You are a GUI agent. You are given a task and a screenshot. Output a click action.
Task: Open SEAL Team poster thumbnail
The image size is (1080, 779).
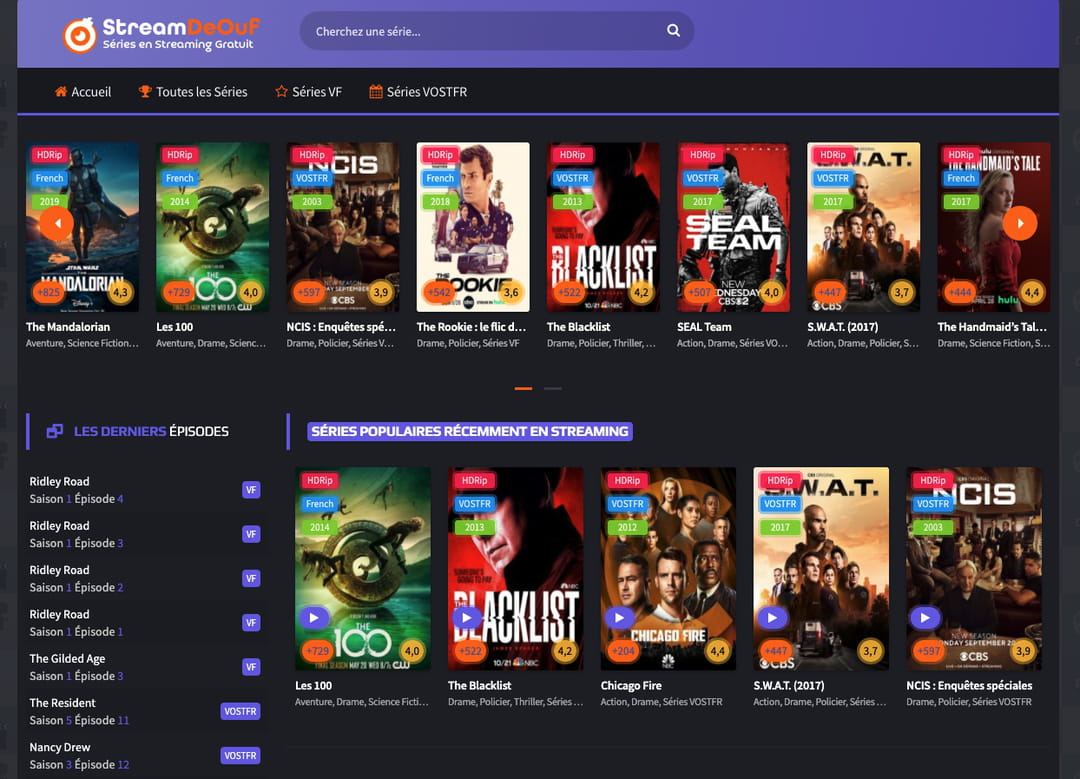(734, 227)
